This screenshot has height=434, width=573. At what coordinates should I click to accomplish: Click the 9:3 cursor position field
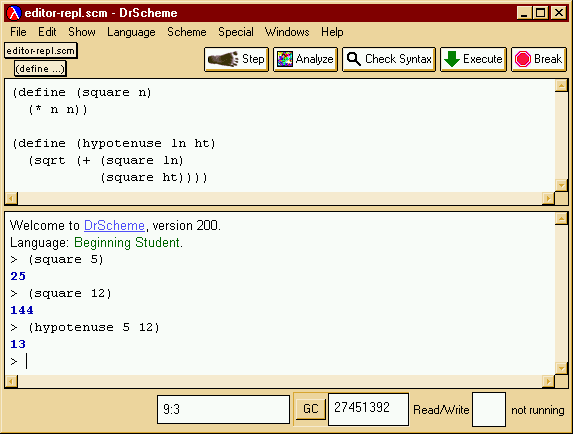click(223, 410)
